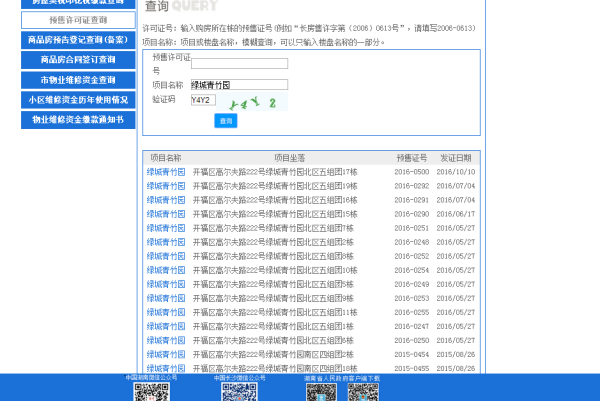Open 绿城青竹园 link for permit 2016-0251
This screenshot has height=401, width=600.
point(166,228)
